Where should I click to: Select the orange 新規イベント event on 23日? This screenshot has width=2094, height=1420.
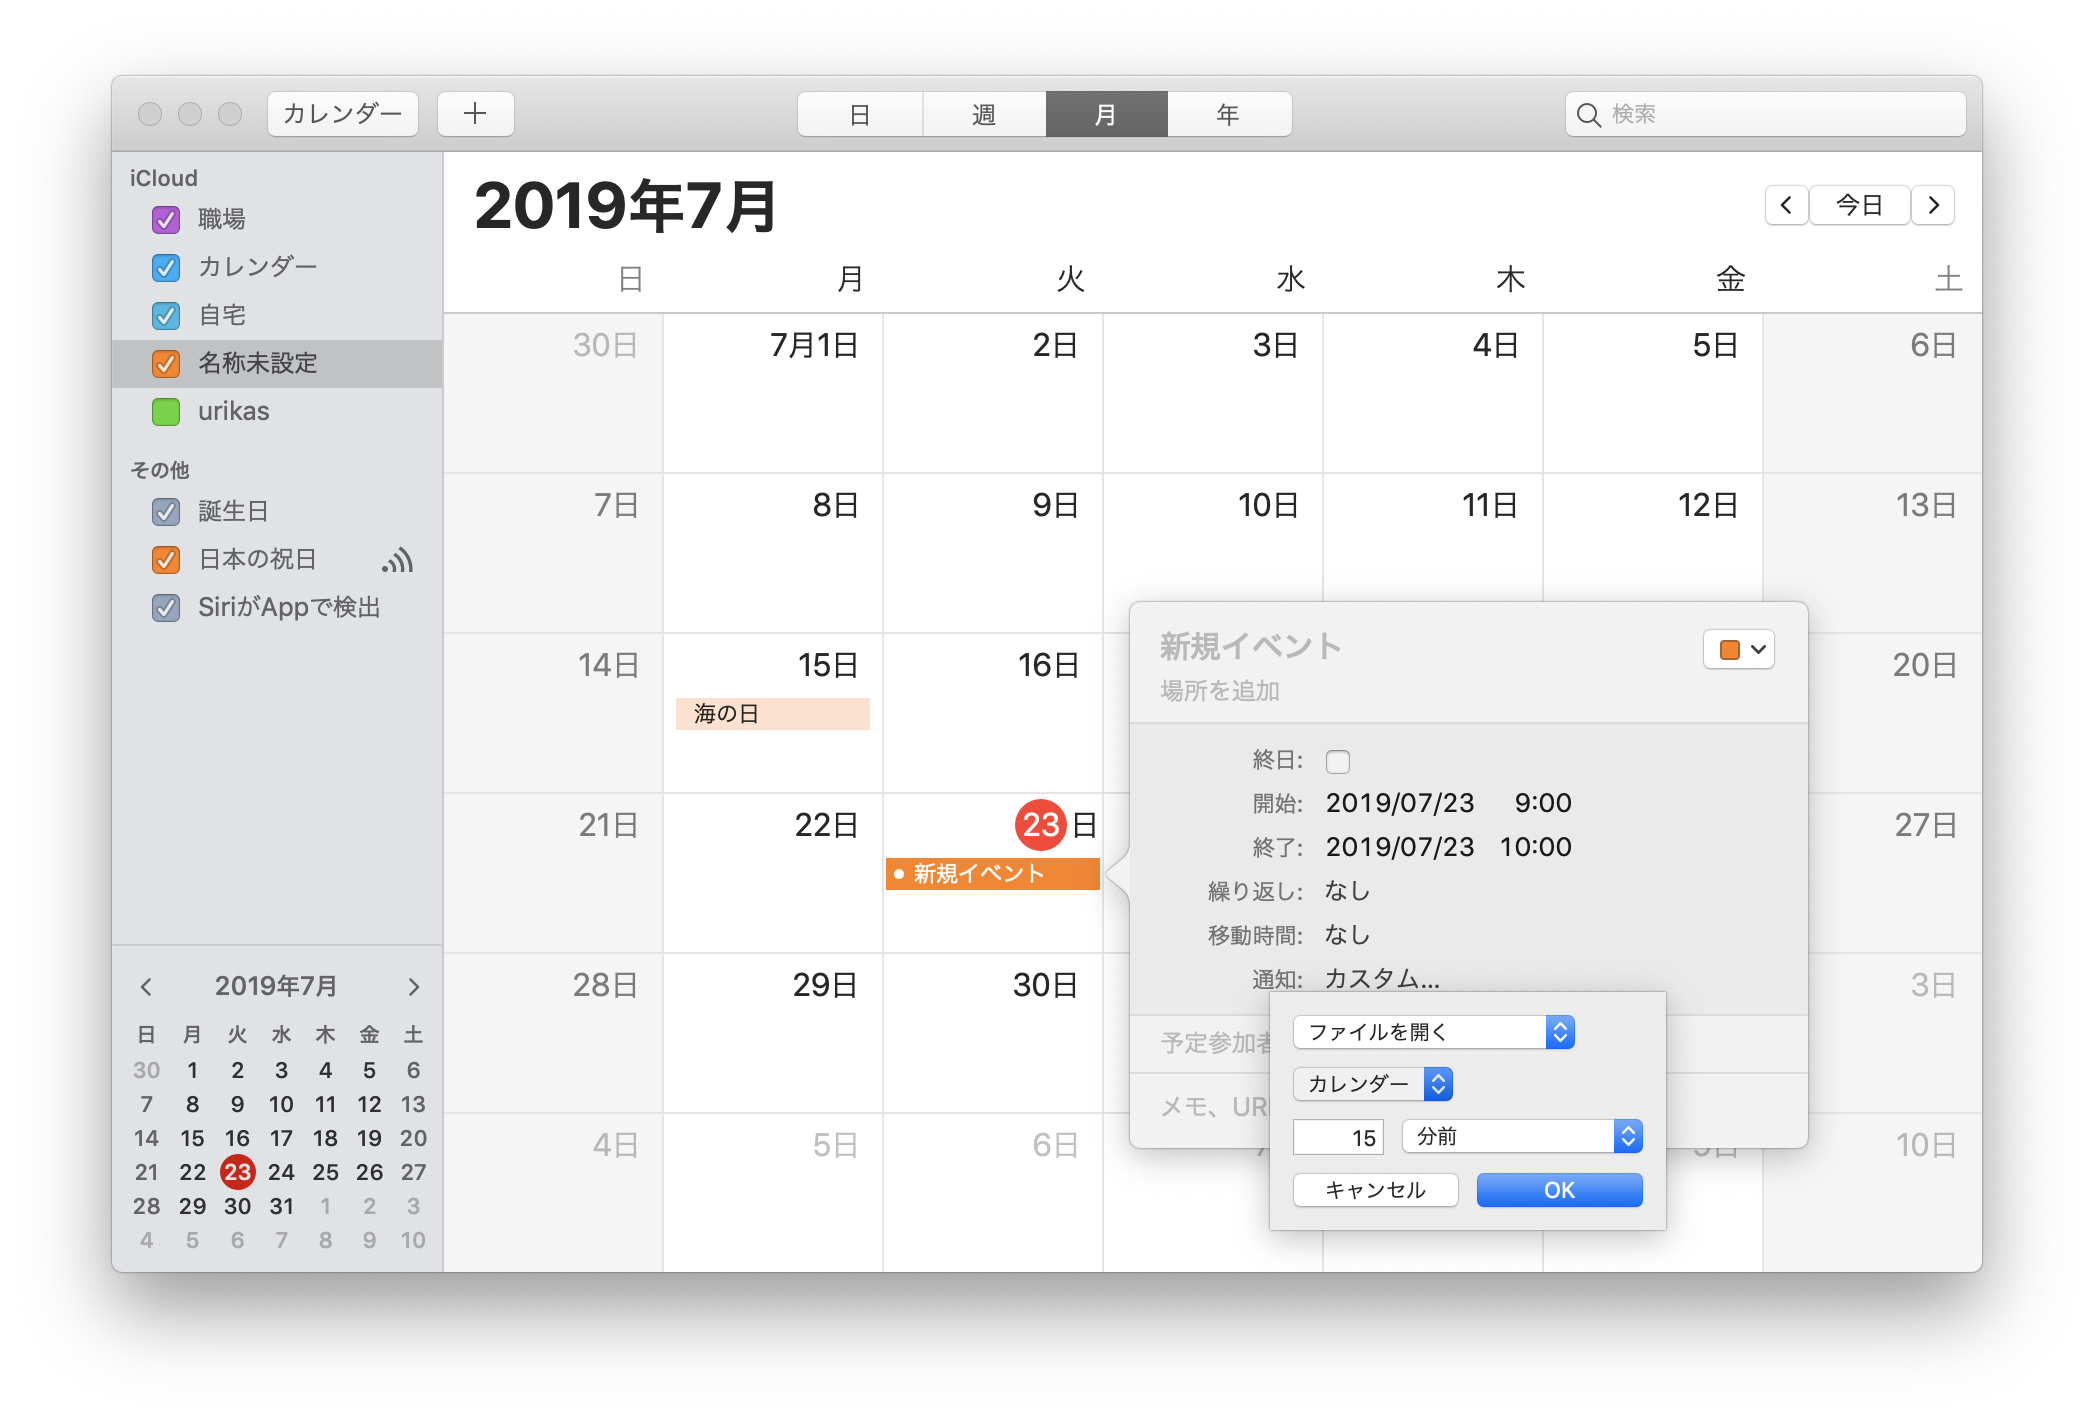click(x=993, y=874)
